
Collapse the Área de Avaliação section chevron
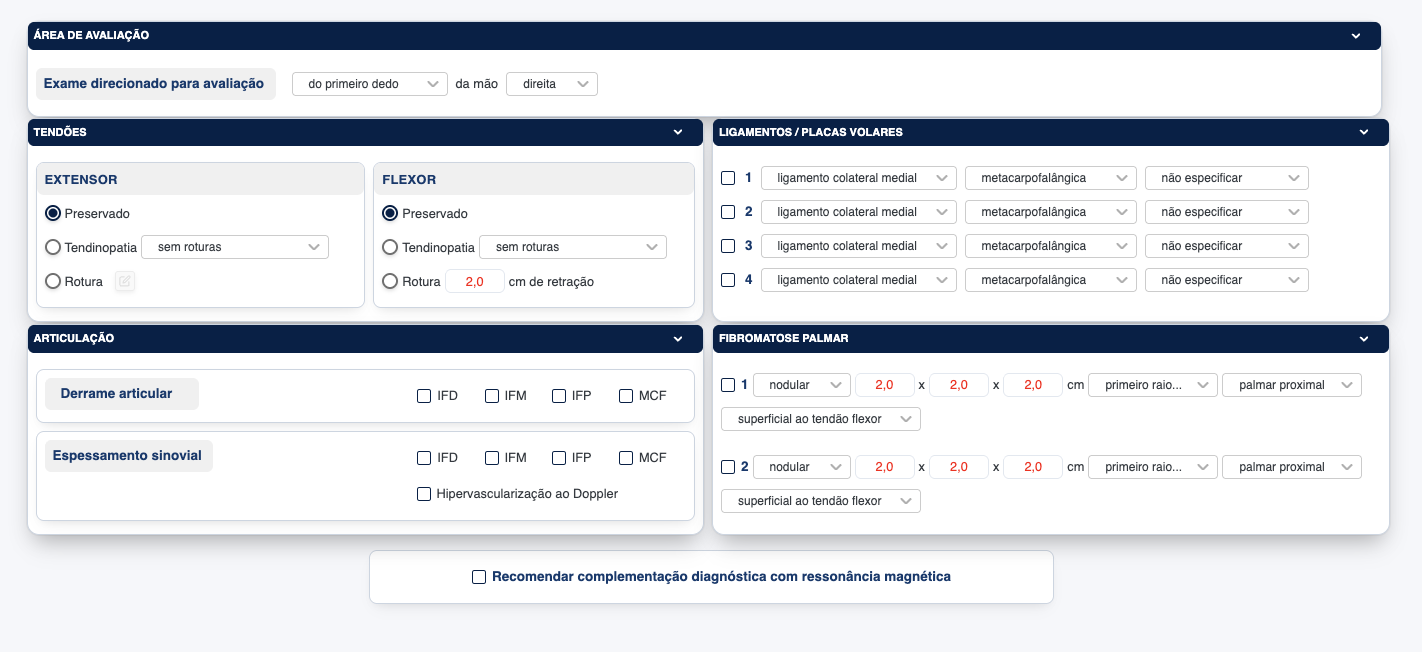coord(1356,36)
